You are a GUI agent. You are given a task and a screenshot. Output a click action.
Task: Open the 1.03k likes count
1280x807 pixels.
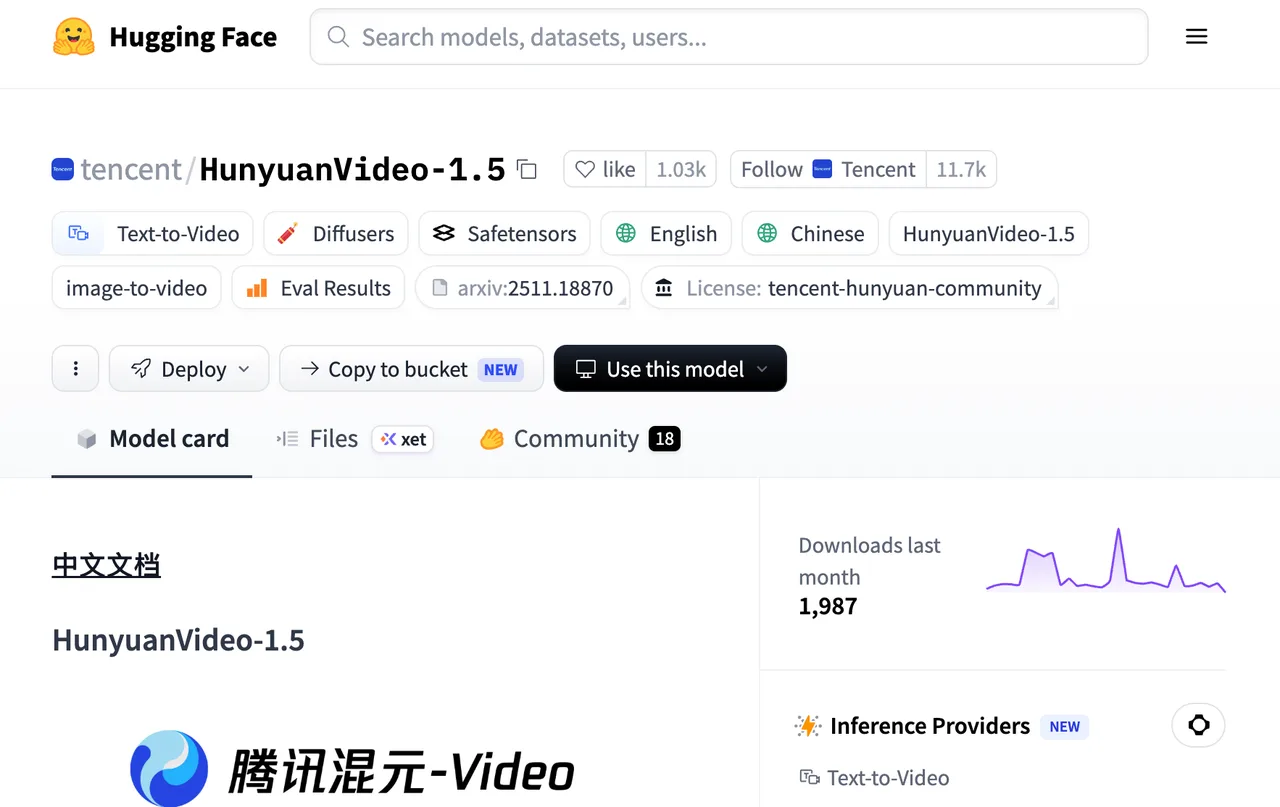click(681, 169)
